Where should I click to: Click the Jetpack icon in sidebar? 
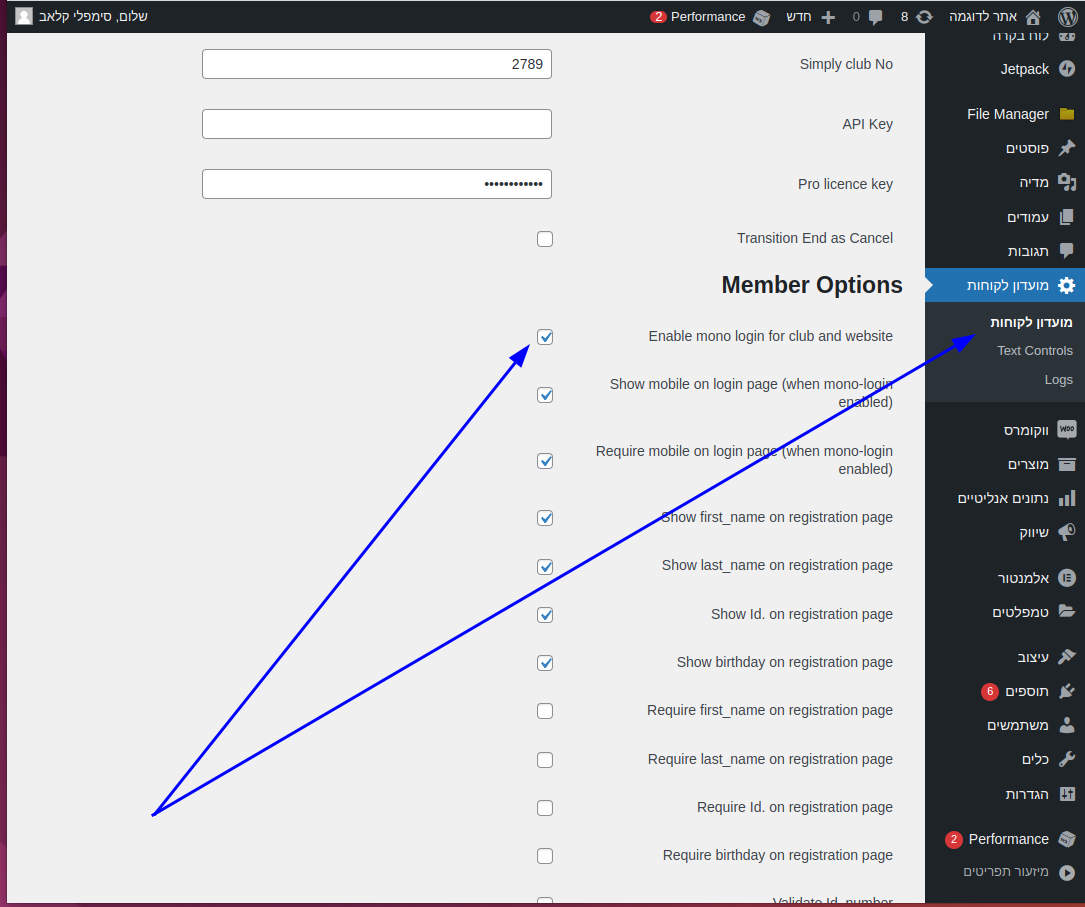(x=1067, y=69)
